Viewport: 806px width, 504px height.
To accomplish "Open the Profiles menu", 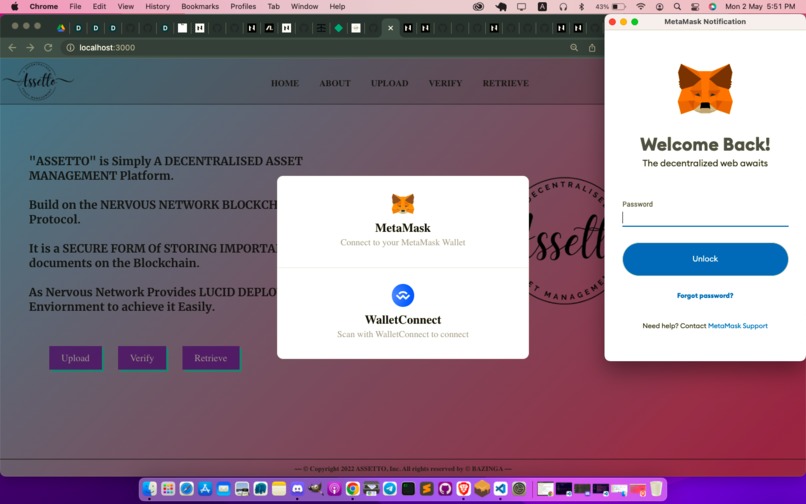I will [243, 6].
